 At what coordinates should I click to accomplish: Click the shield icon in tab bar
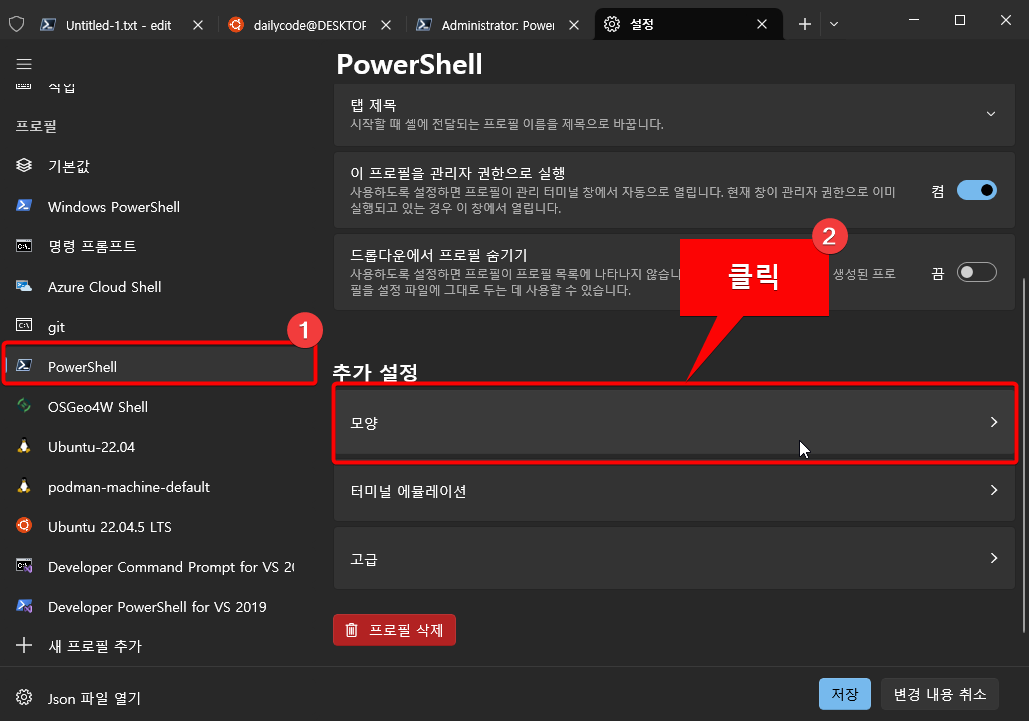click(x=16, y=24)
